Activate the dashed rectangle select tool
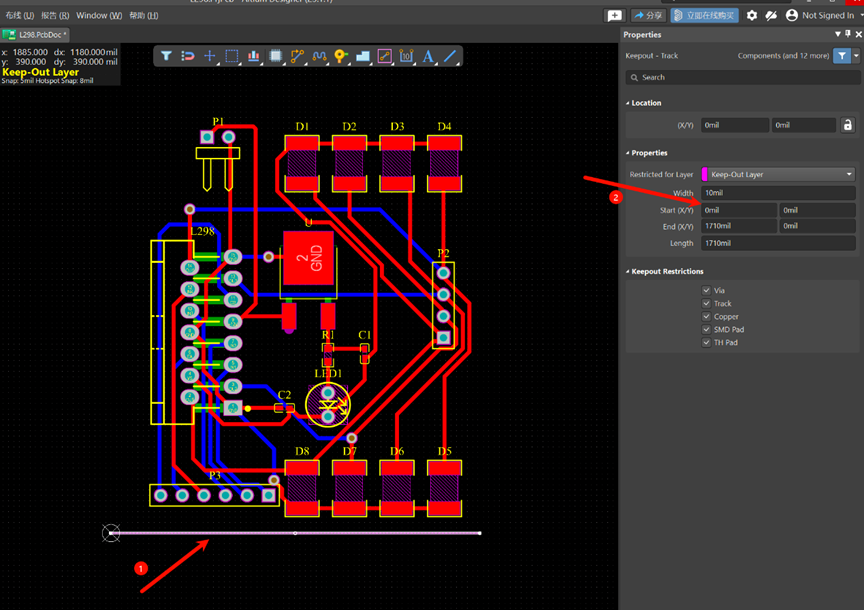This screenshot has height=610, width=864. pyautogui.click(x=232, y=56)
